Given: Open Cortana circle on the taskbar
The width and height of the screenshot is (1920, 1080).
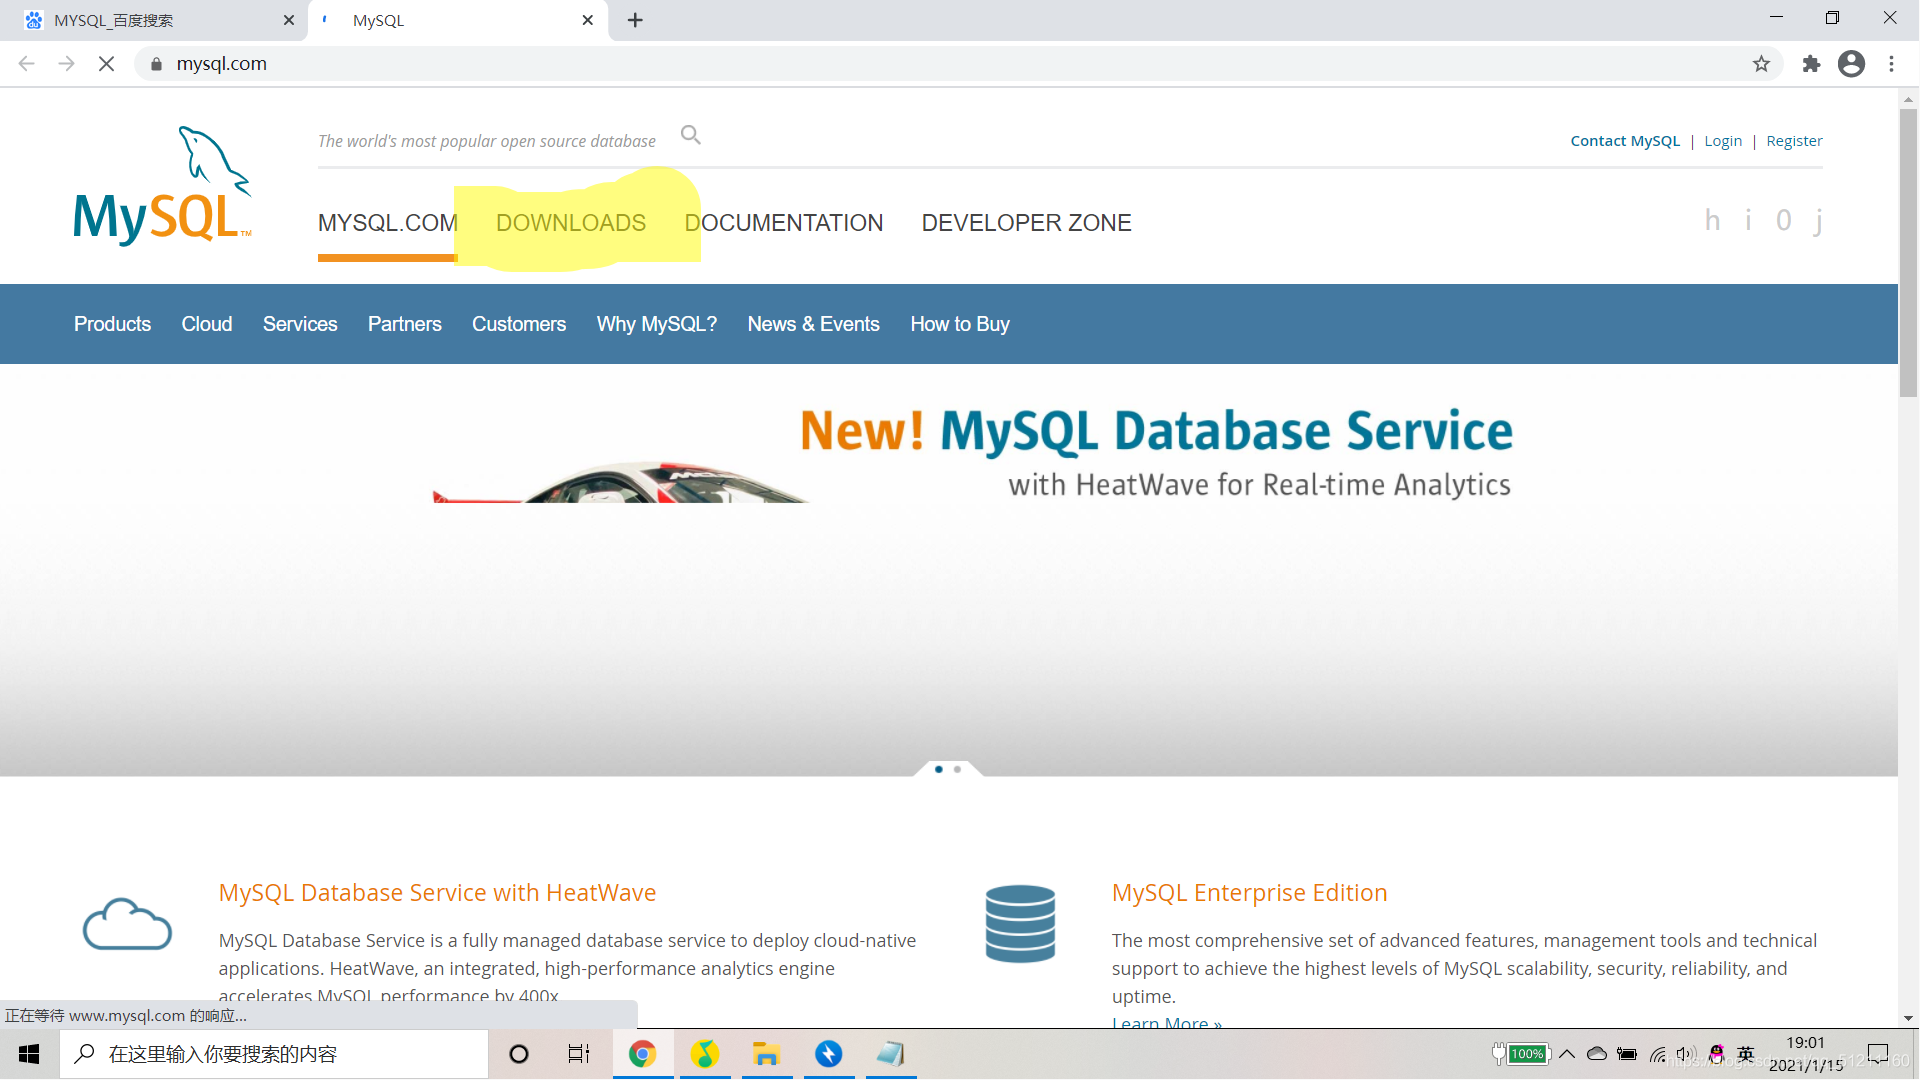Looking at the screenshot, I should (518, 1054).
